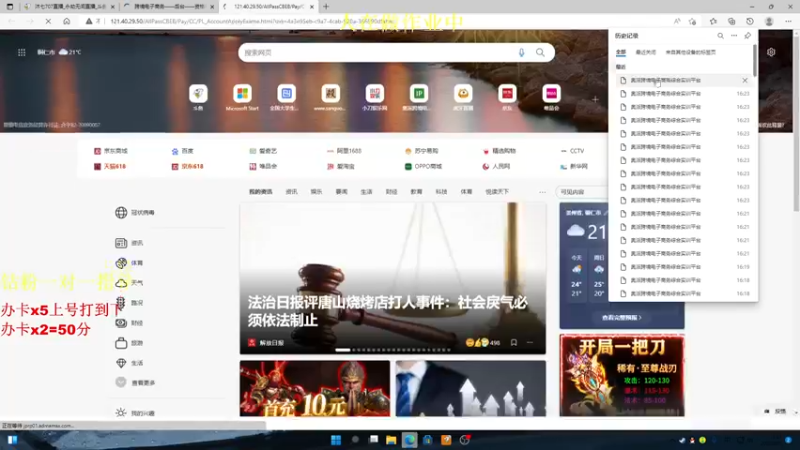Screen dimensions: 800x450
Task: Open the 爱奇艺 link
Action: tap(263, 151)
